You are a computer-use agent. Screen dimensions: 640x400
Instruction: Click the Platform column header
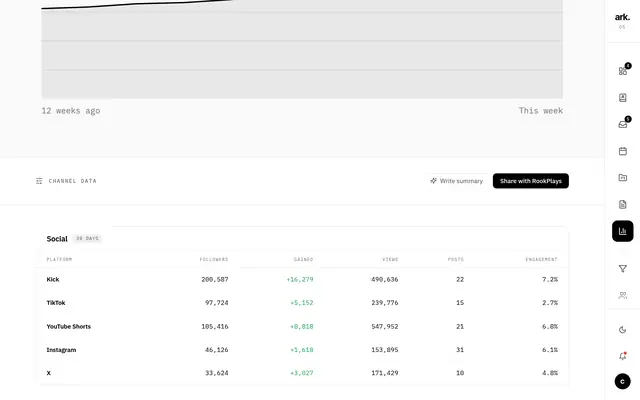tap(59, 260)
